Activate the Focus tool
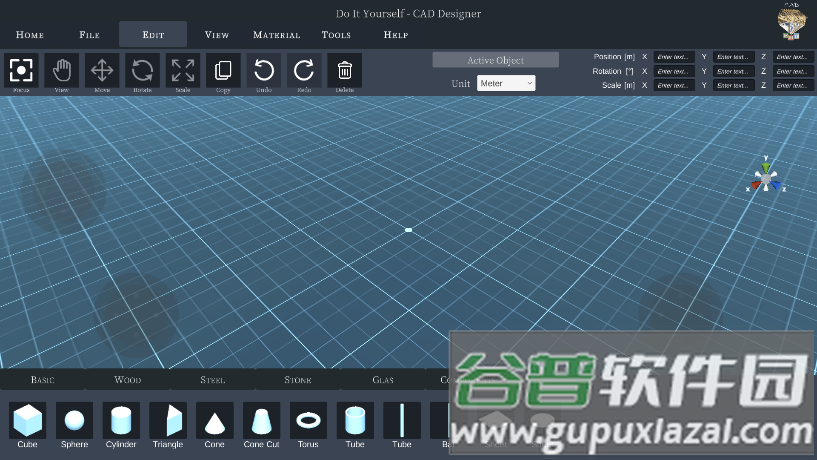The height and width of the screenshot is (460, 817). click(x=21, y=70)
